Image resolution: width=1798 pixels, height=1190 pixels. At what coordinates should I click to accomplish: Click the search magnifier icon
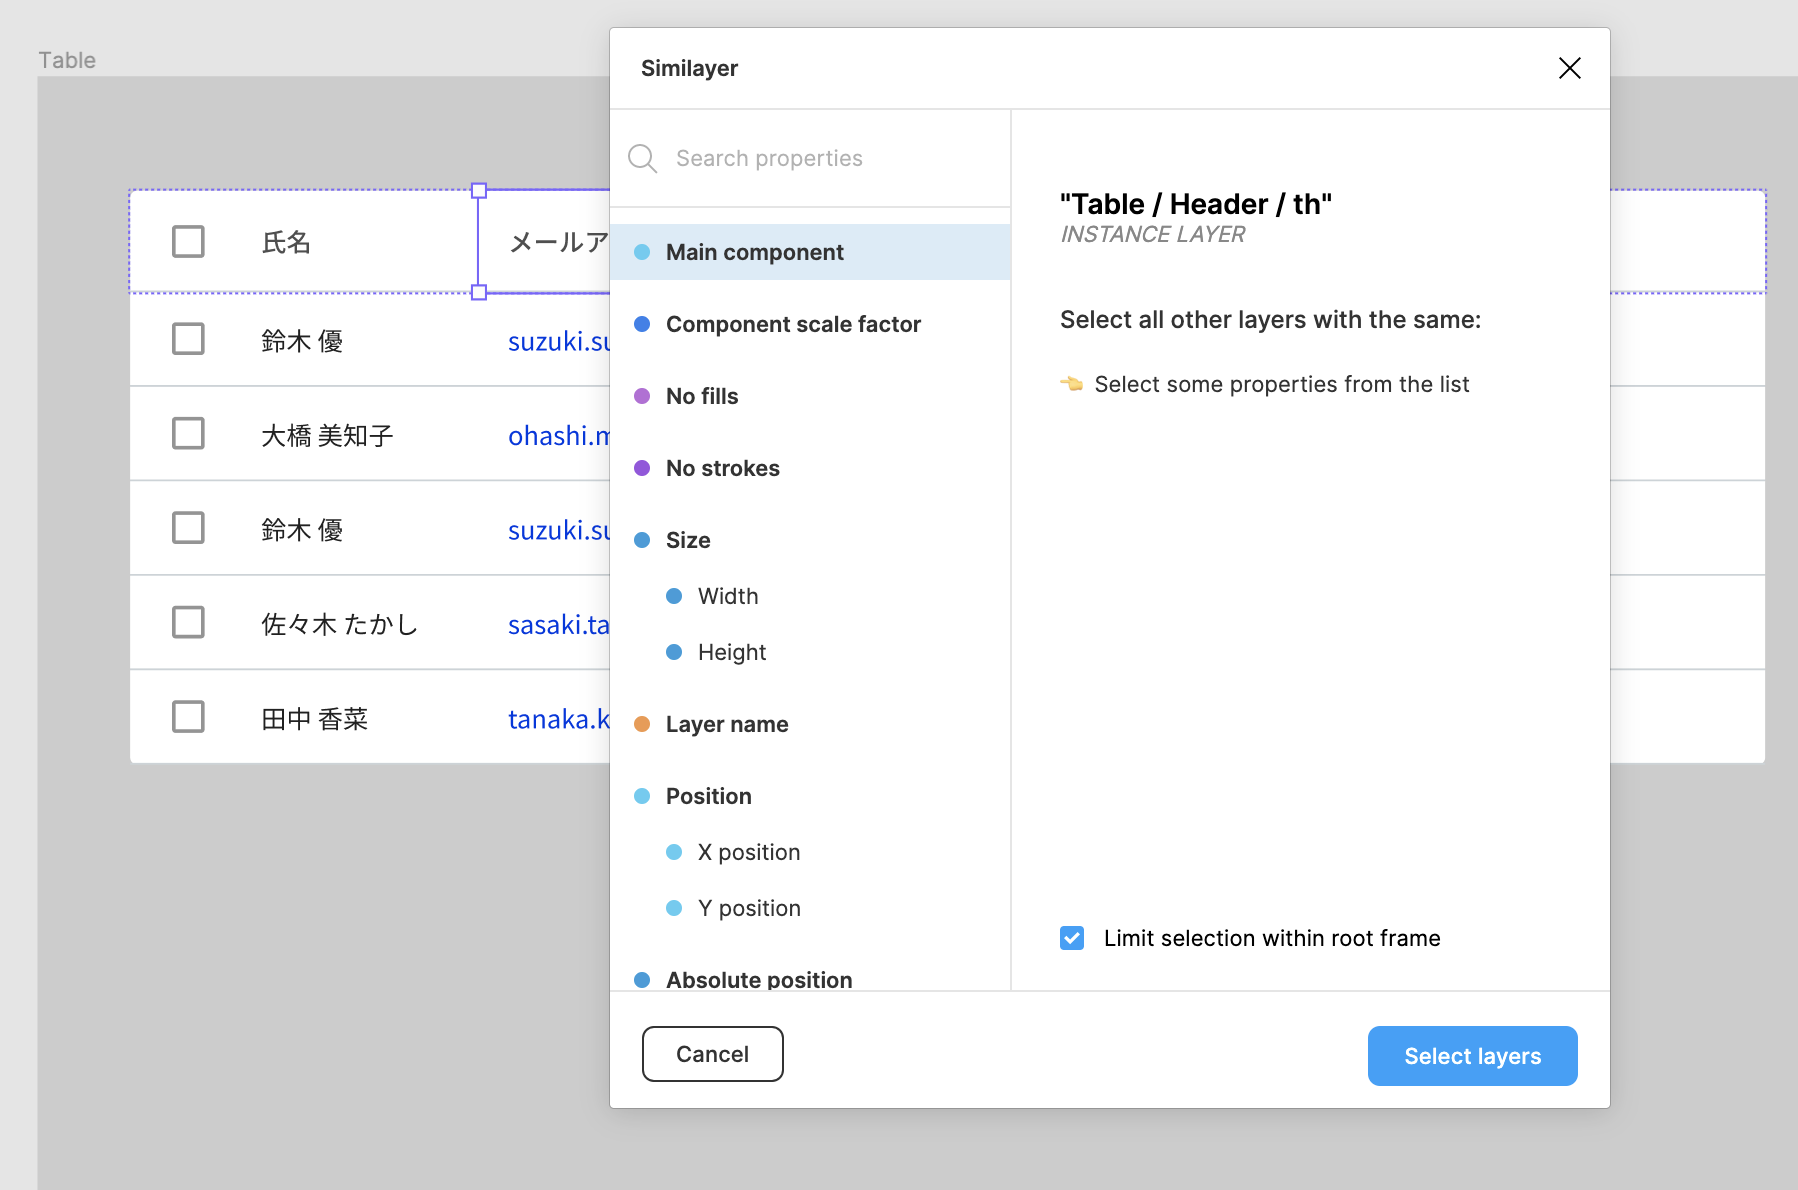[642, 159]
